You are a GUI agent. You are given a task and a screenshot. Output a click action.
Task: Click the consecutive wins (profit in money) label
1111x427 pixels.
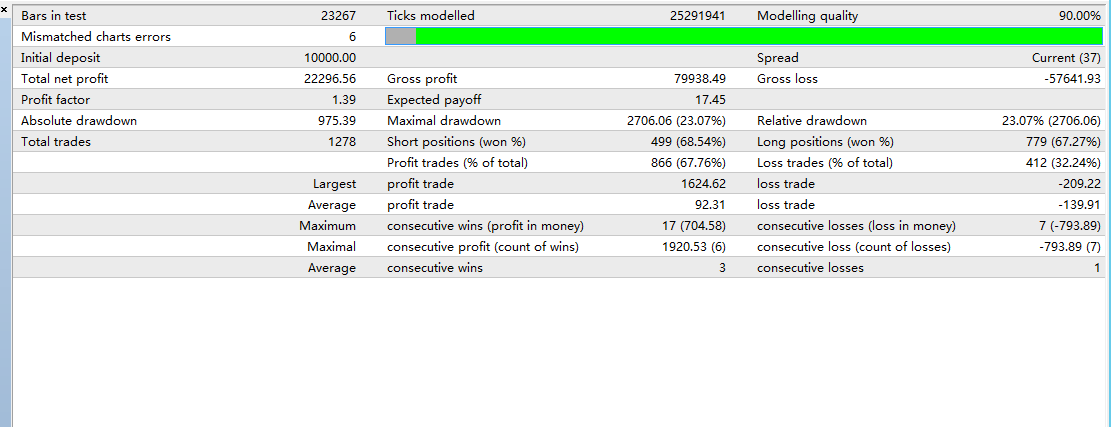pos(485,226)
